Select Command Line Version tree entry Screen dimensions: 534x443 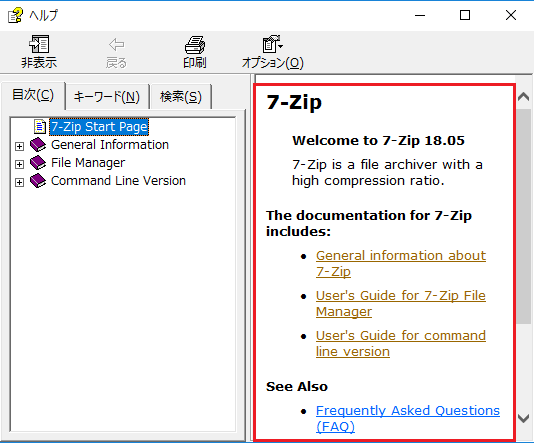(x=118, y=181)
